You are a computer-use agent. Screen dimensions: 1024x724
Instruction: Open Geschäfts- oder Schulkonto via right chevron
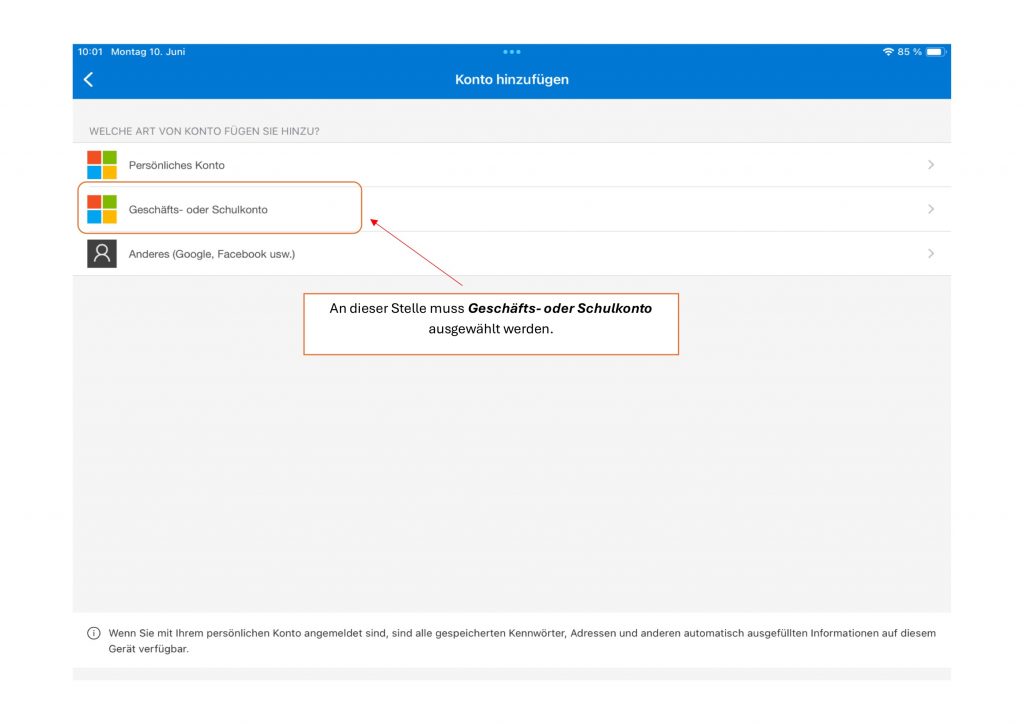click(x=931, y=209)
